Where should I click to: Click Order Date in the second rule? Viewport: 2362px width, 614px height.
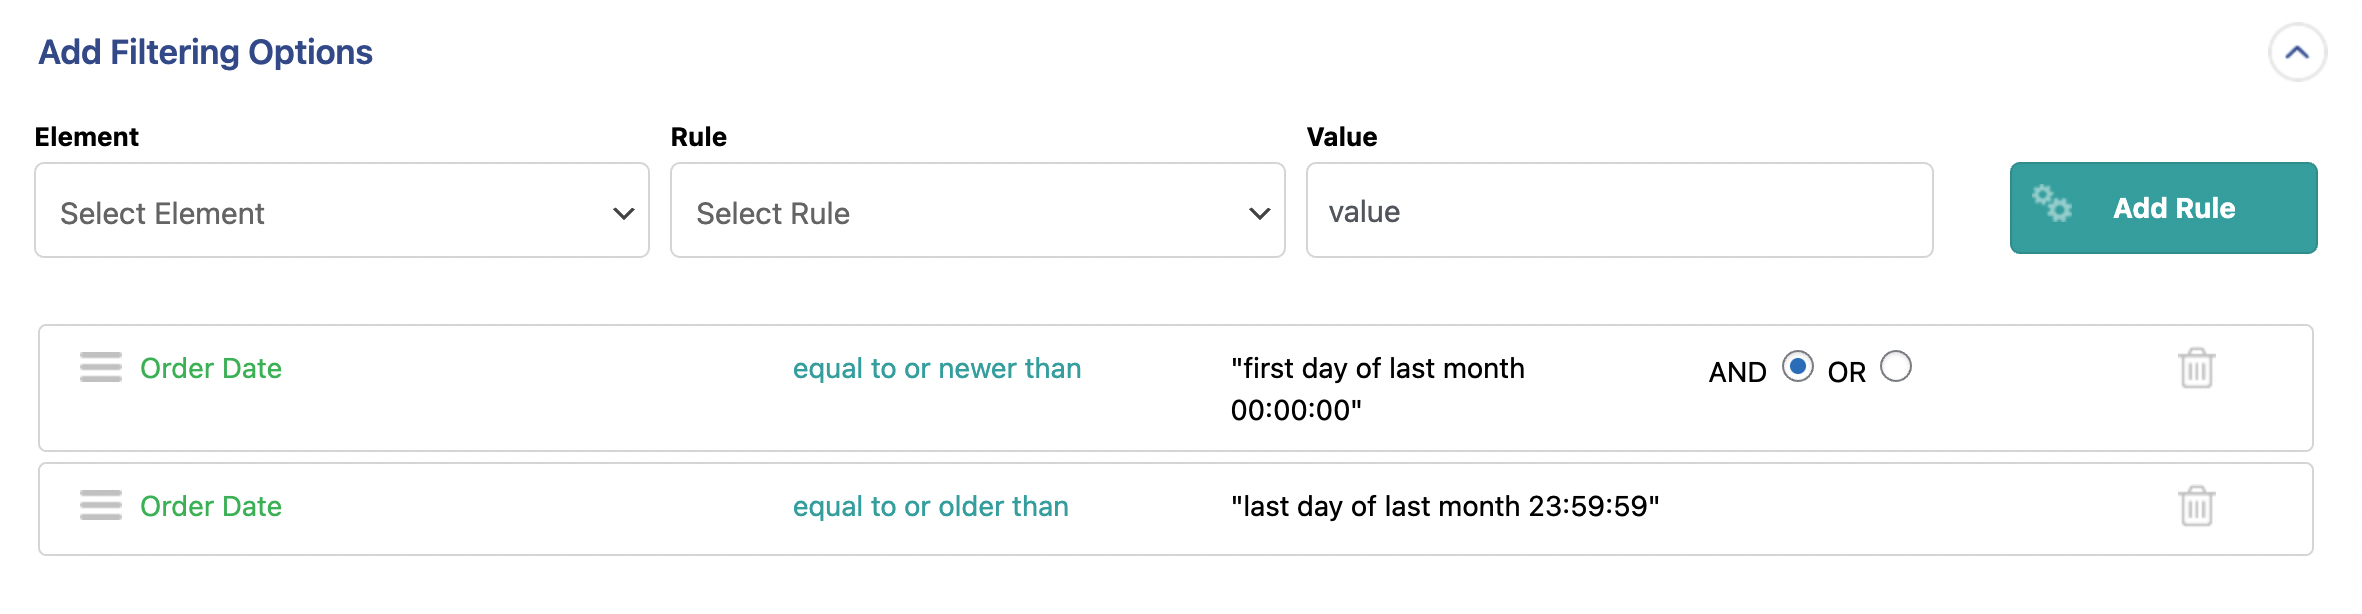(211, 507)
